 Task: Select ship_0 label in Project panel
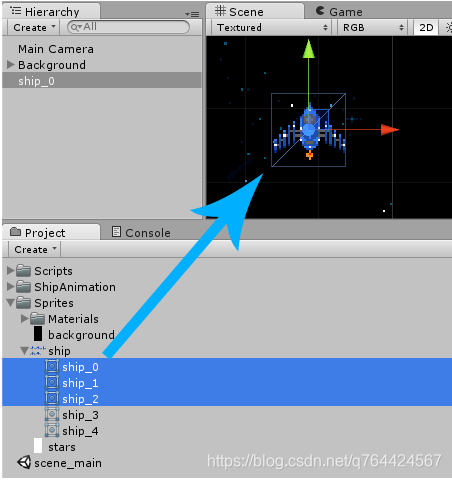(80, 367)
